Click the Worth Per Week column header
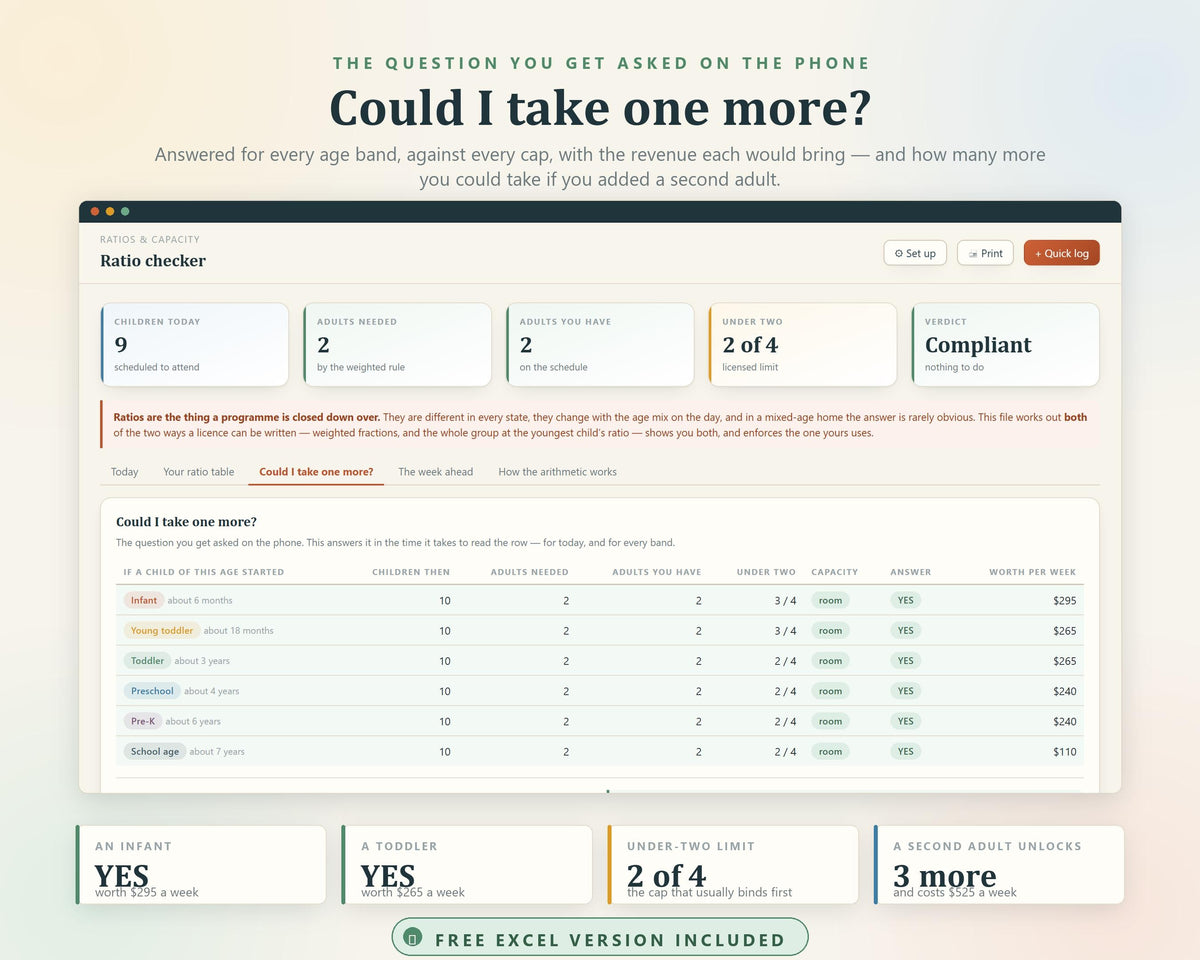Viewport: 1200px width, 960px height. (1032, 572)
